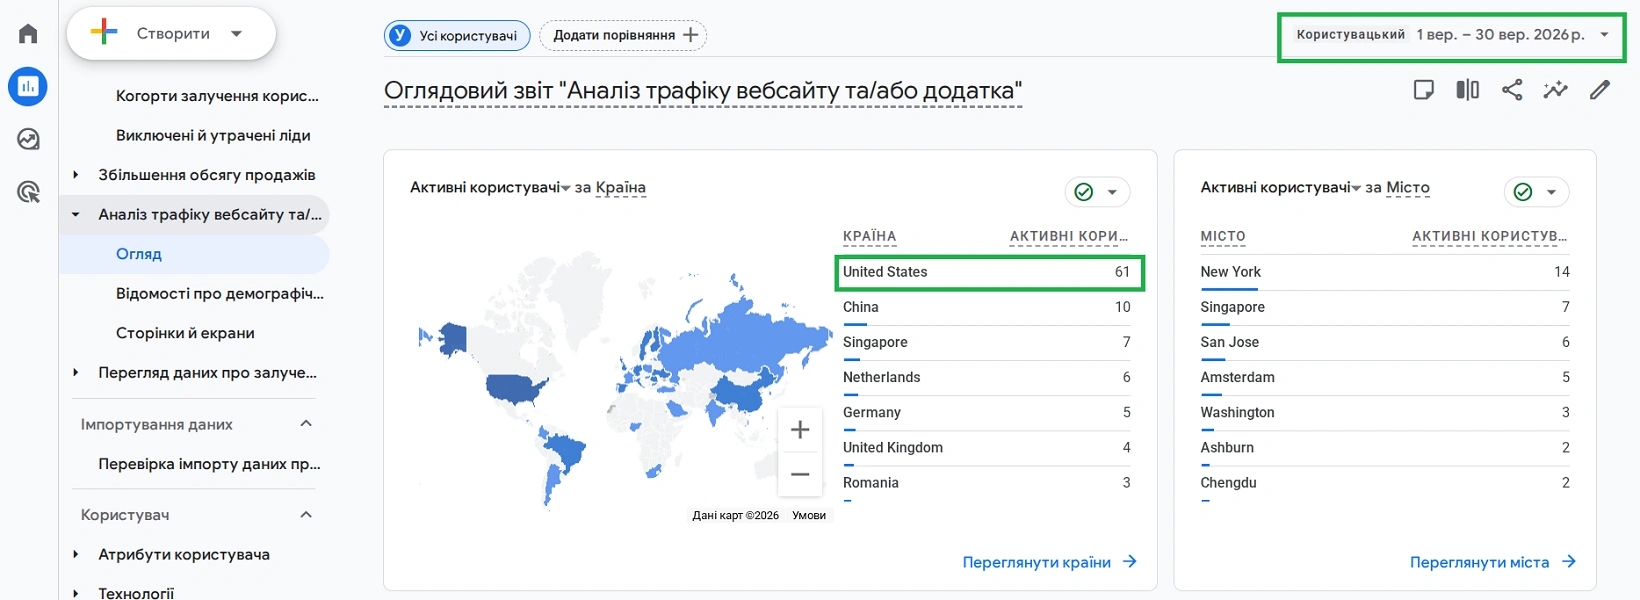Open the Home icon in left rail
The image size is (1640, 600).
click(x=28, y=34)
